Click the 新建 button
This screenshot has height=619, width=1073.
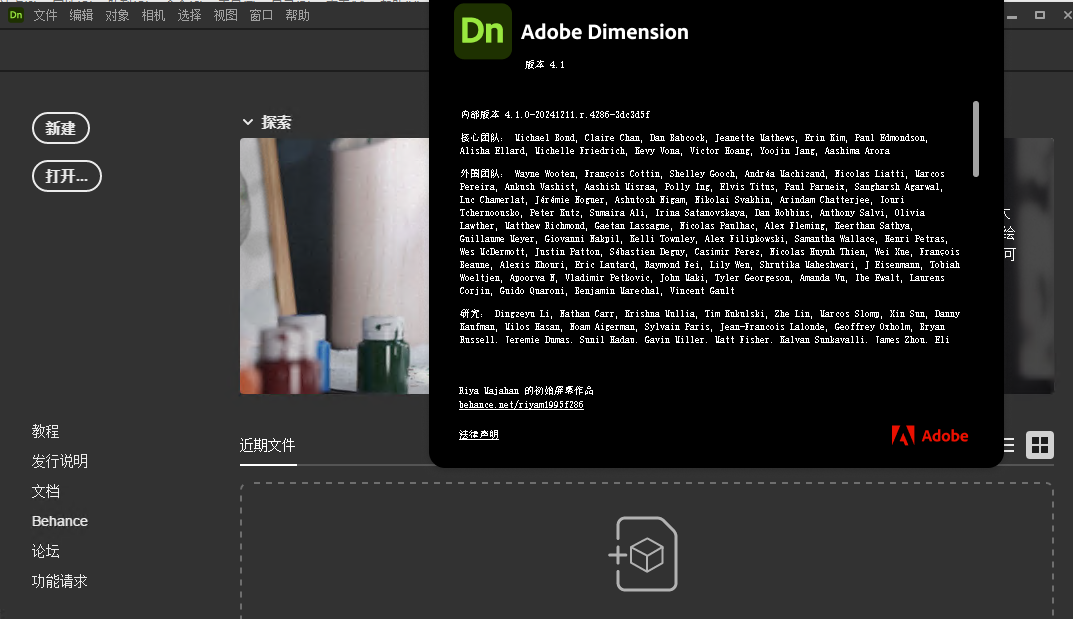tap(61, 128)
